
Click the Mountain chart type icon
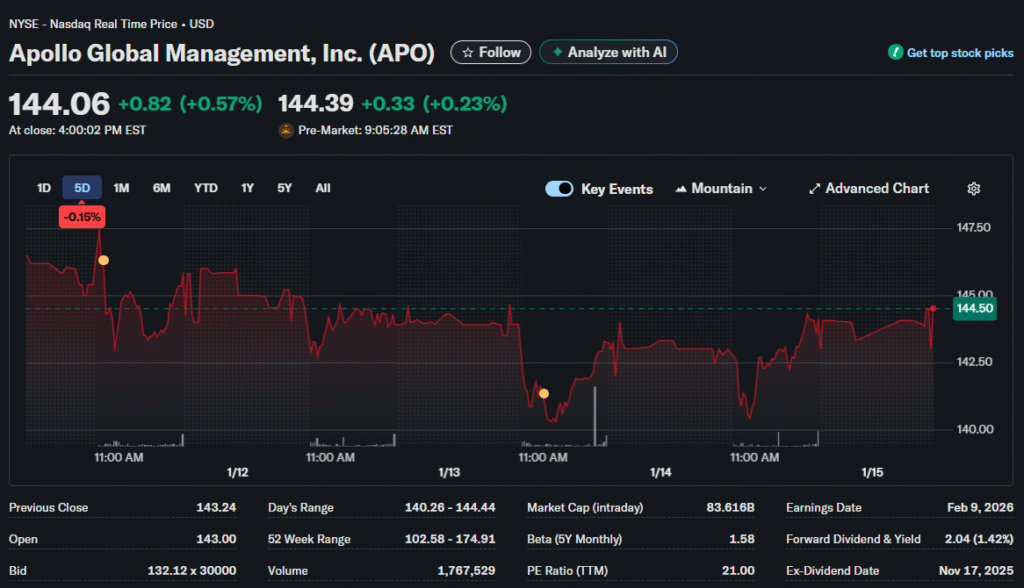click(681, 189)
